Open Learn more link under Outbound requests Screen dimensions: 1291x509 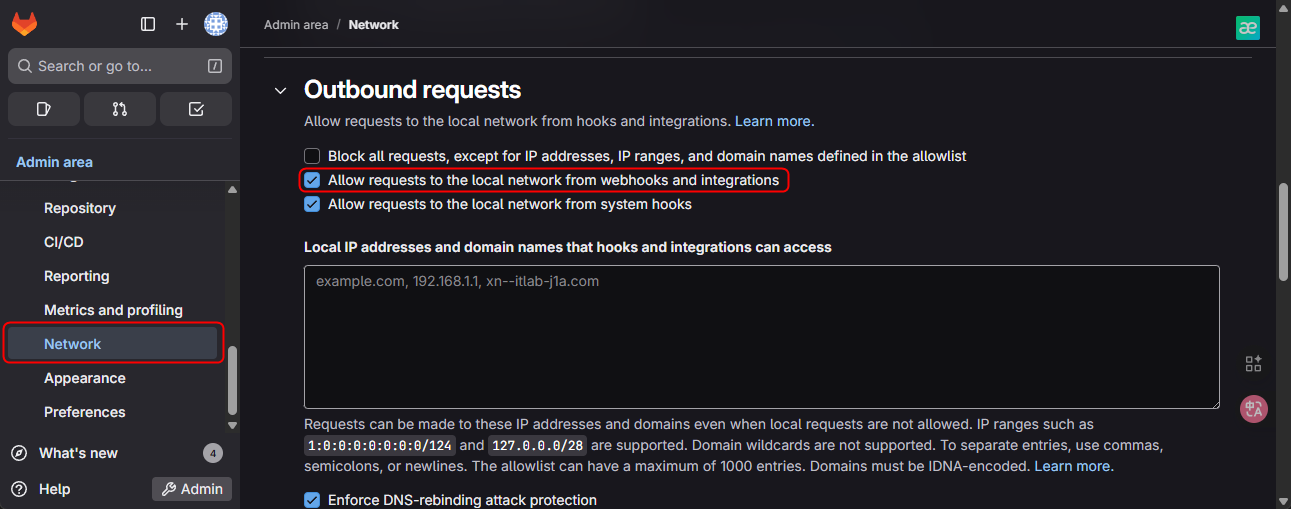tap(774, 121)
